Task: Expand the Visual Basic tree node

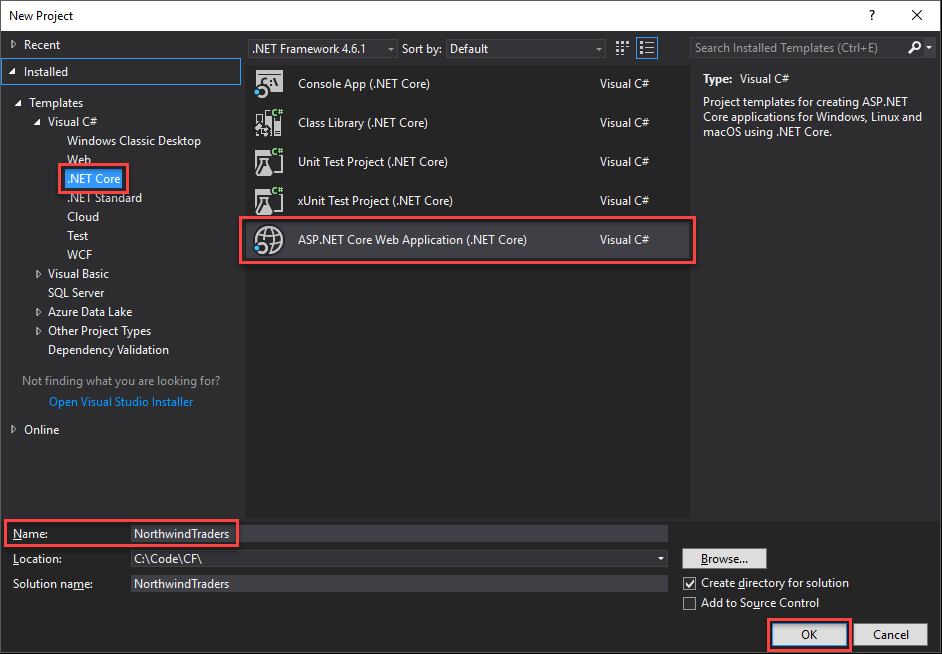Action: coord(39,274)
